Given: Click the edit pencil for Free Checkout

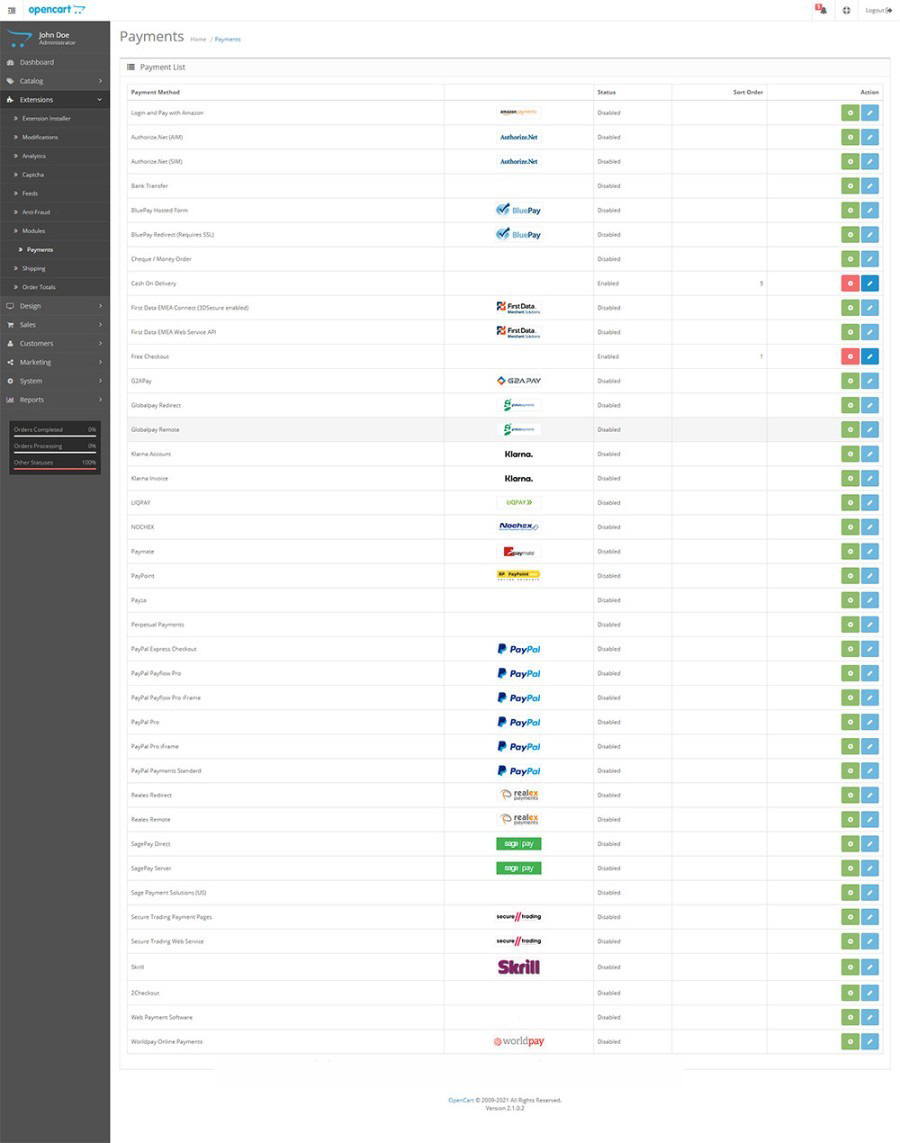Looking at the screenshot, I should (870, 356).
